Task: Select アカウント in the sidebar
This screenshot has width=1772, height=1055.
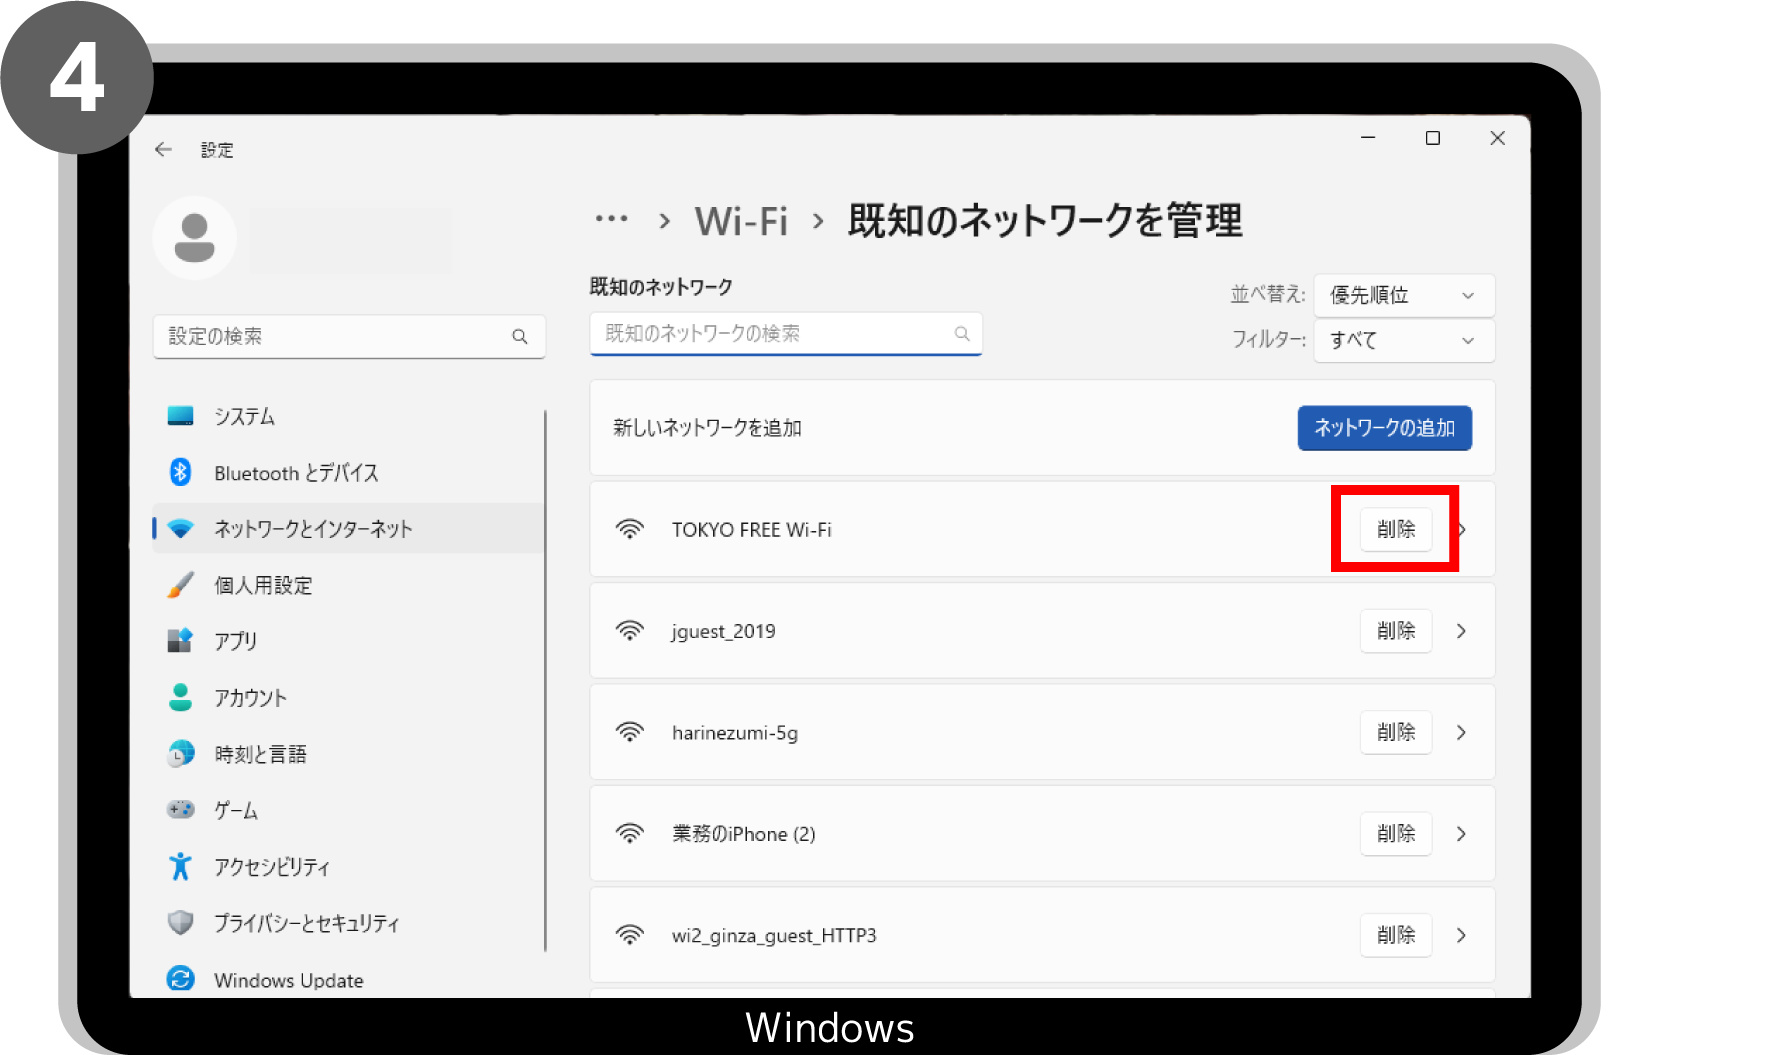Action: (x=250, y=698)
